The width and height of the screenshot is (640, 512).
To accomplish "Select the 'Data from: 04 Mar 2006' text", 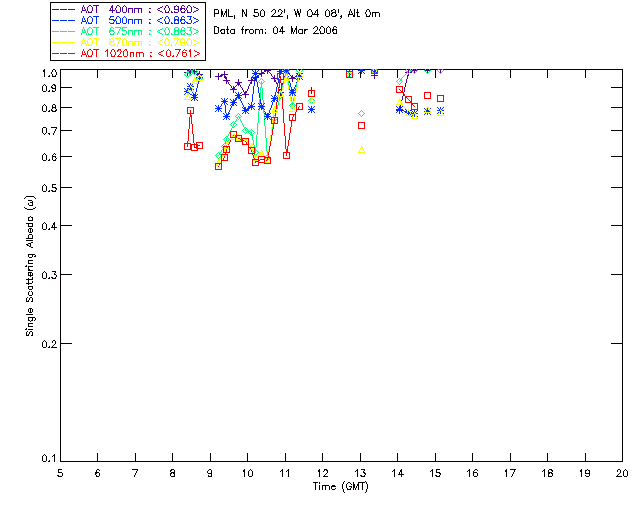I will coord(276,31).
